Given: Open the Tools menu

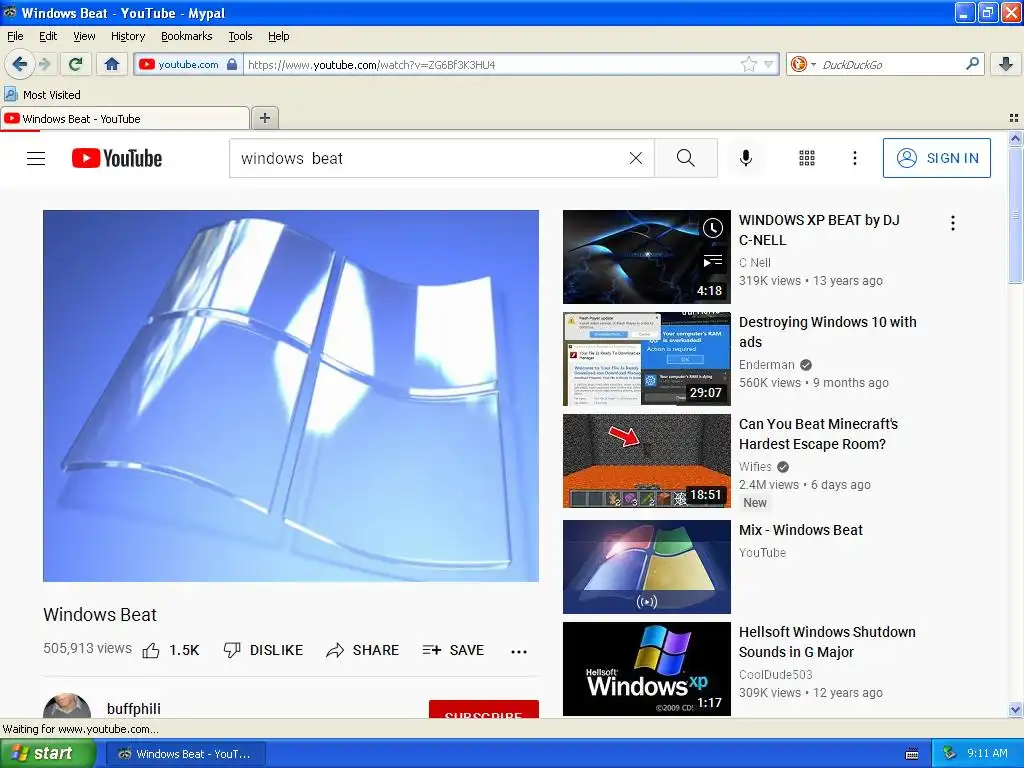Looking at the screenshot, I should coord(240,36).
